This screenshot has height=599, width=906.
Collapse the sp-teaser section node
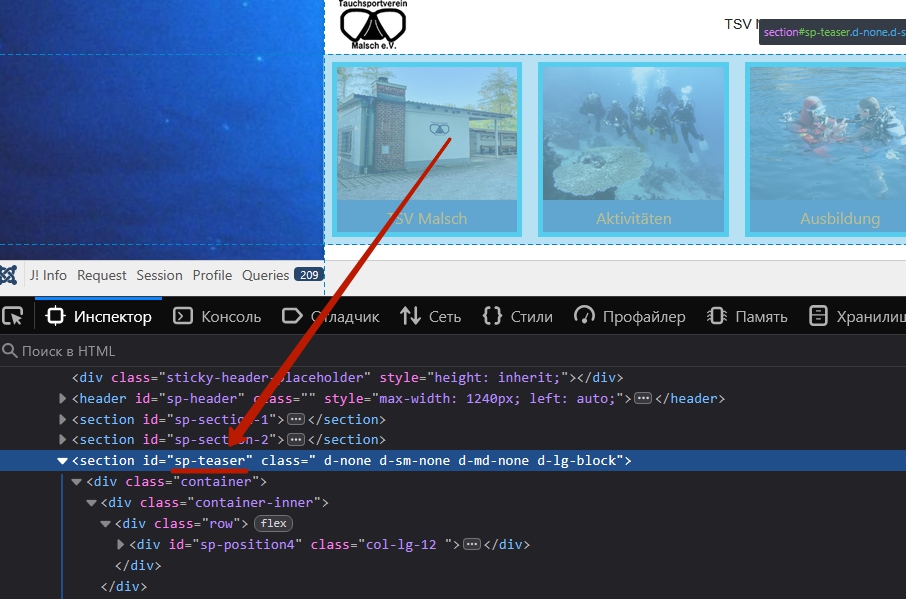tap(63, 461)
